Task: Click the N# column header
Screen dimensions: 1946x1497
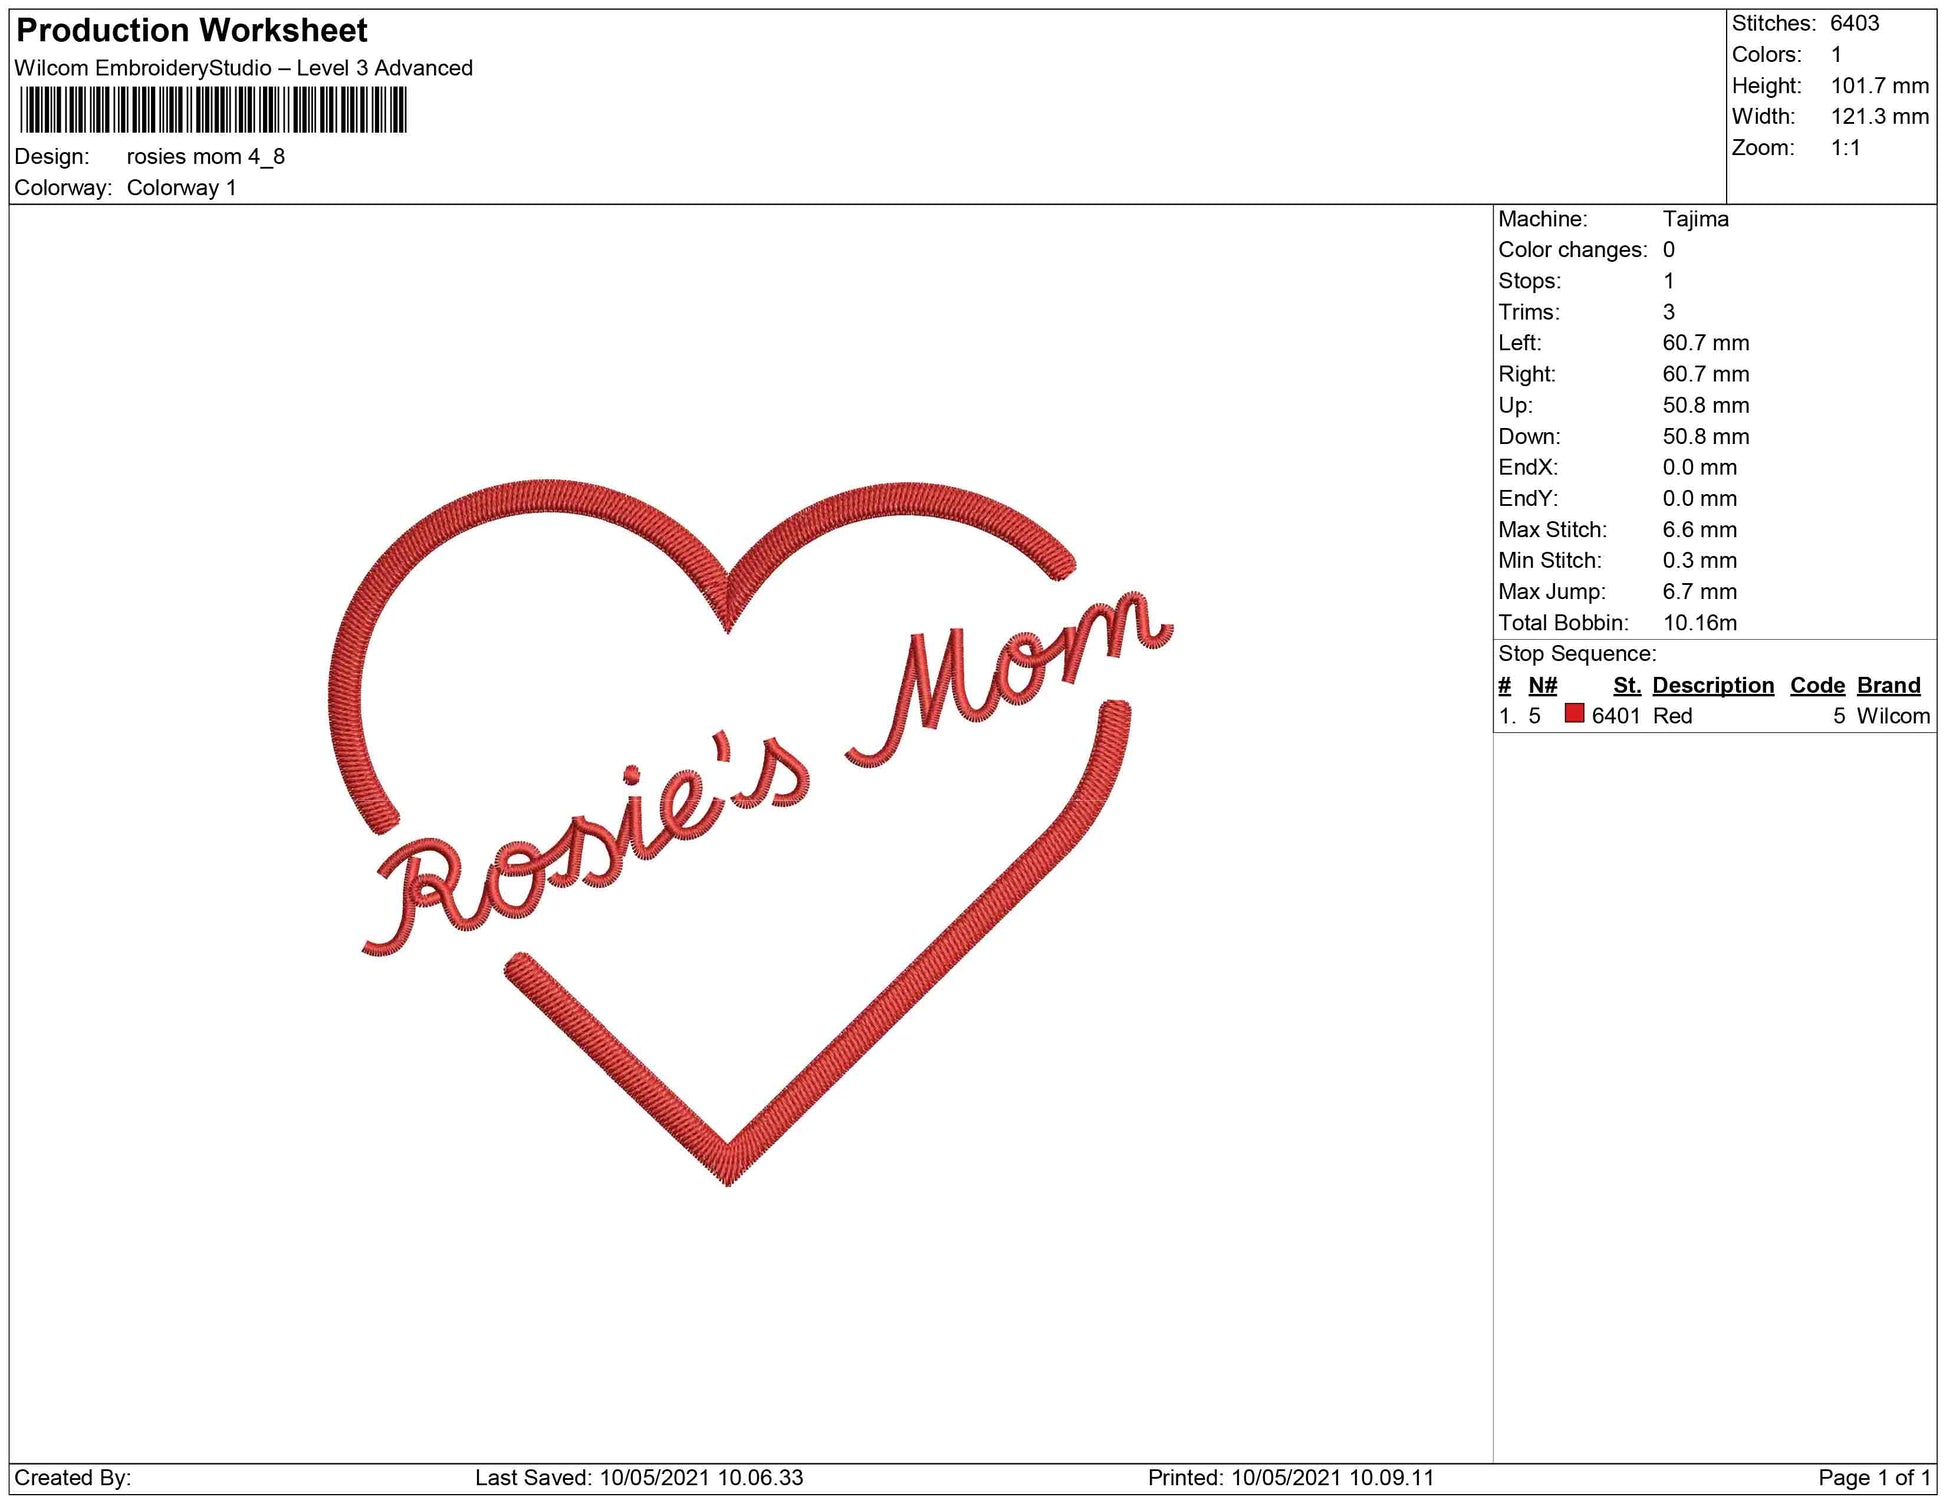Action: point(1542,685)
